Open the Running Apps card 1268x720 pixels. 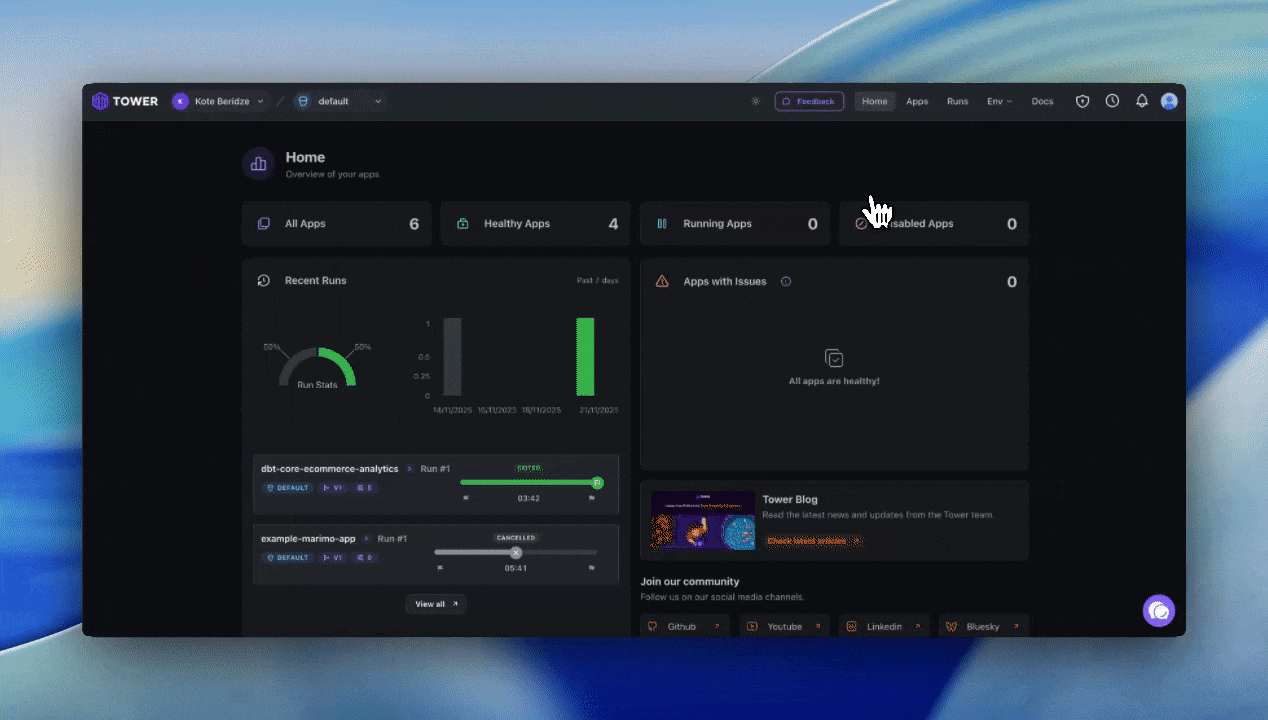coord(735,224)
